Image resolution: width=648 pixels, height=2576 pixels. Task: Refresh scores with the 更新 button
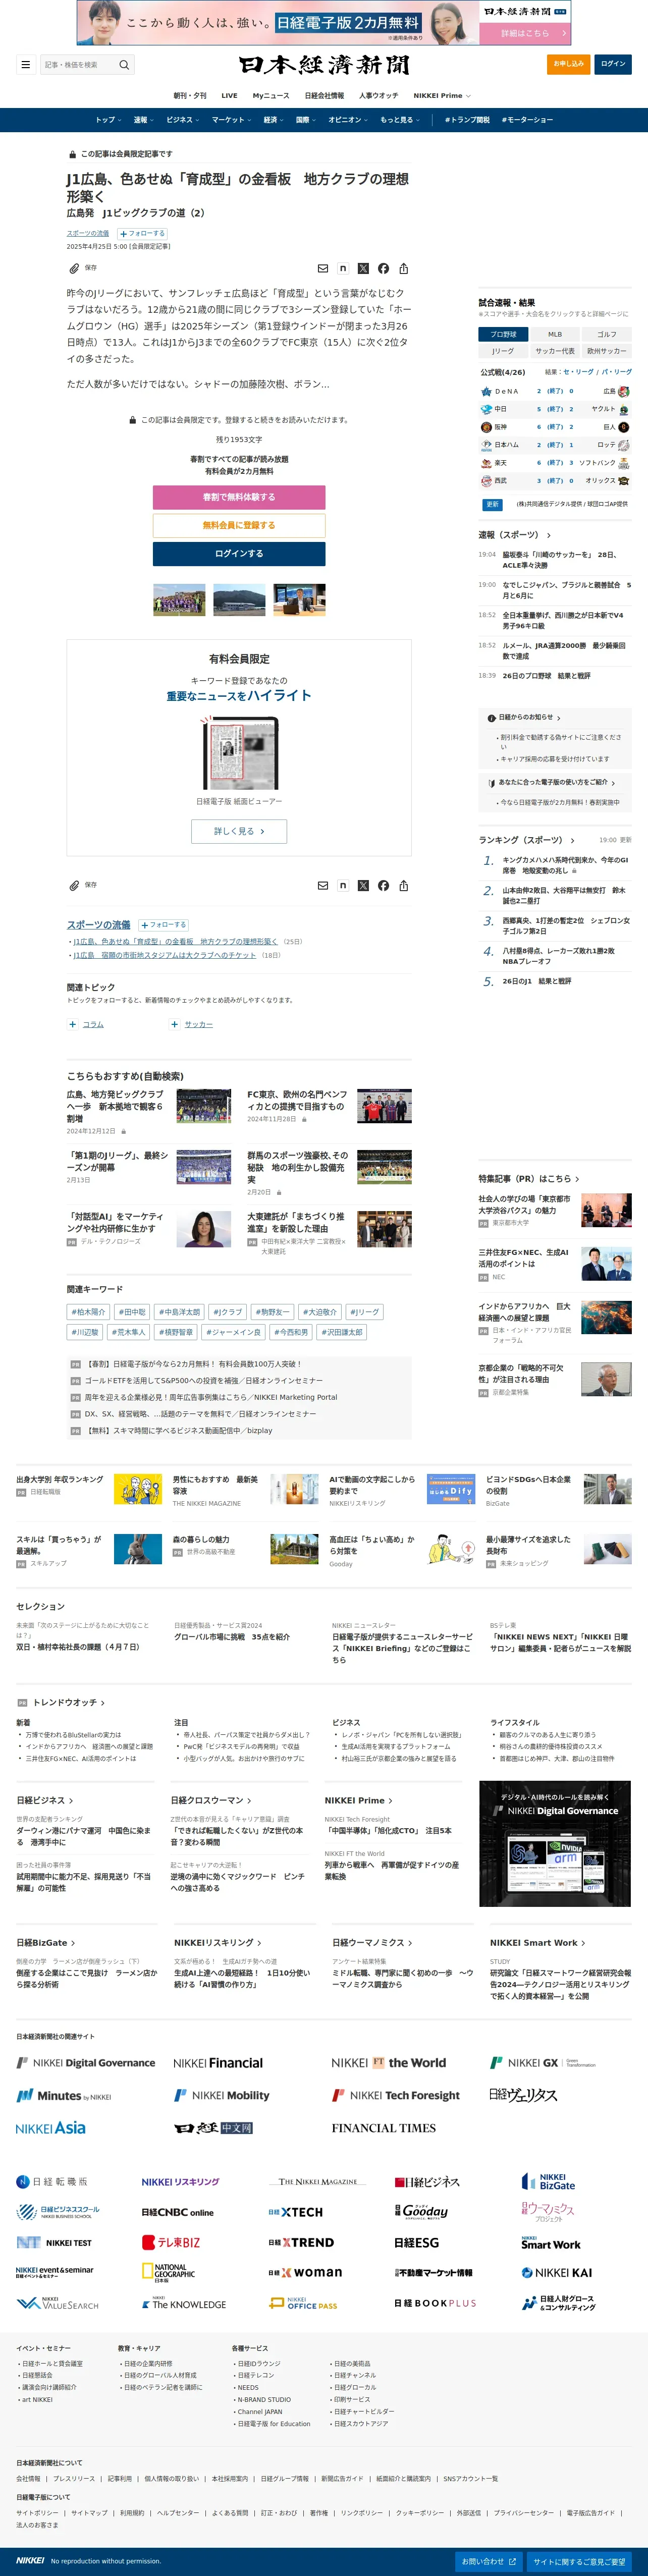[492, 505]
